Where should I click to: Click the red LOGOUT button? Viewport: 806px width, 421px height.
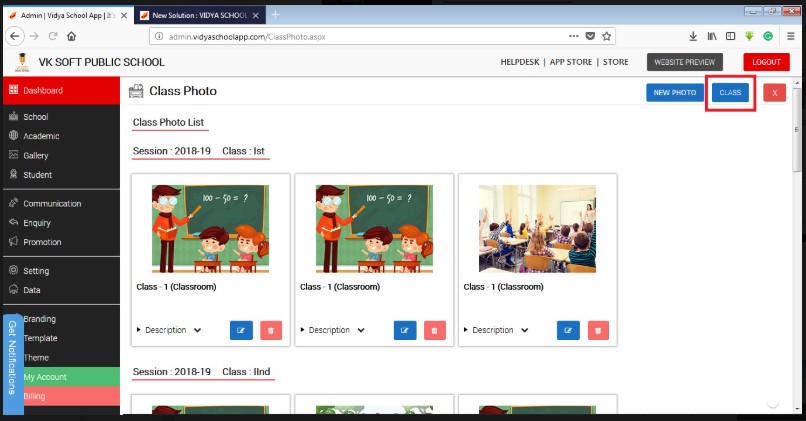click(766, 62)
